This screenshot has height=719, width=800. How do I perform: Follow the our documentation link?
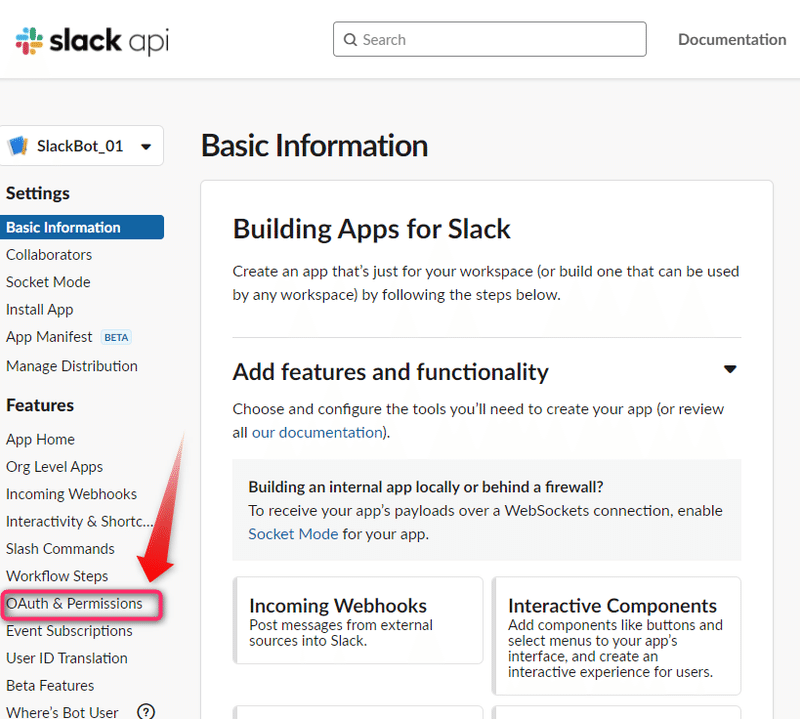point(317,433)
